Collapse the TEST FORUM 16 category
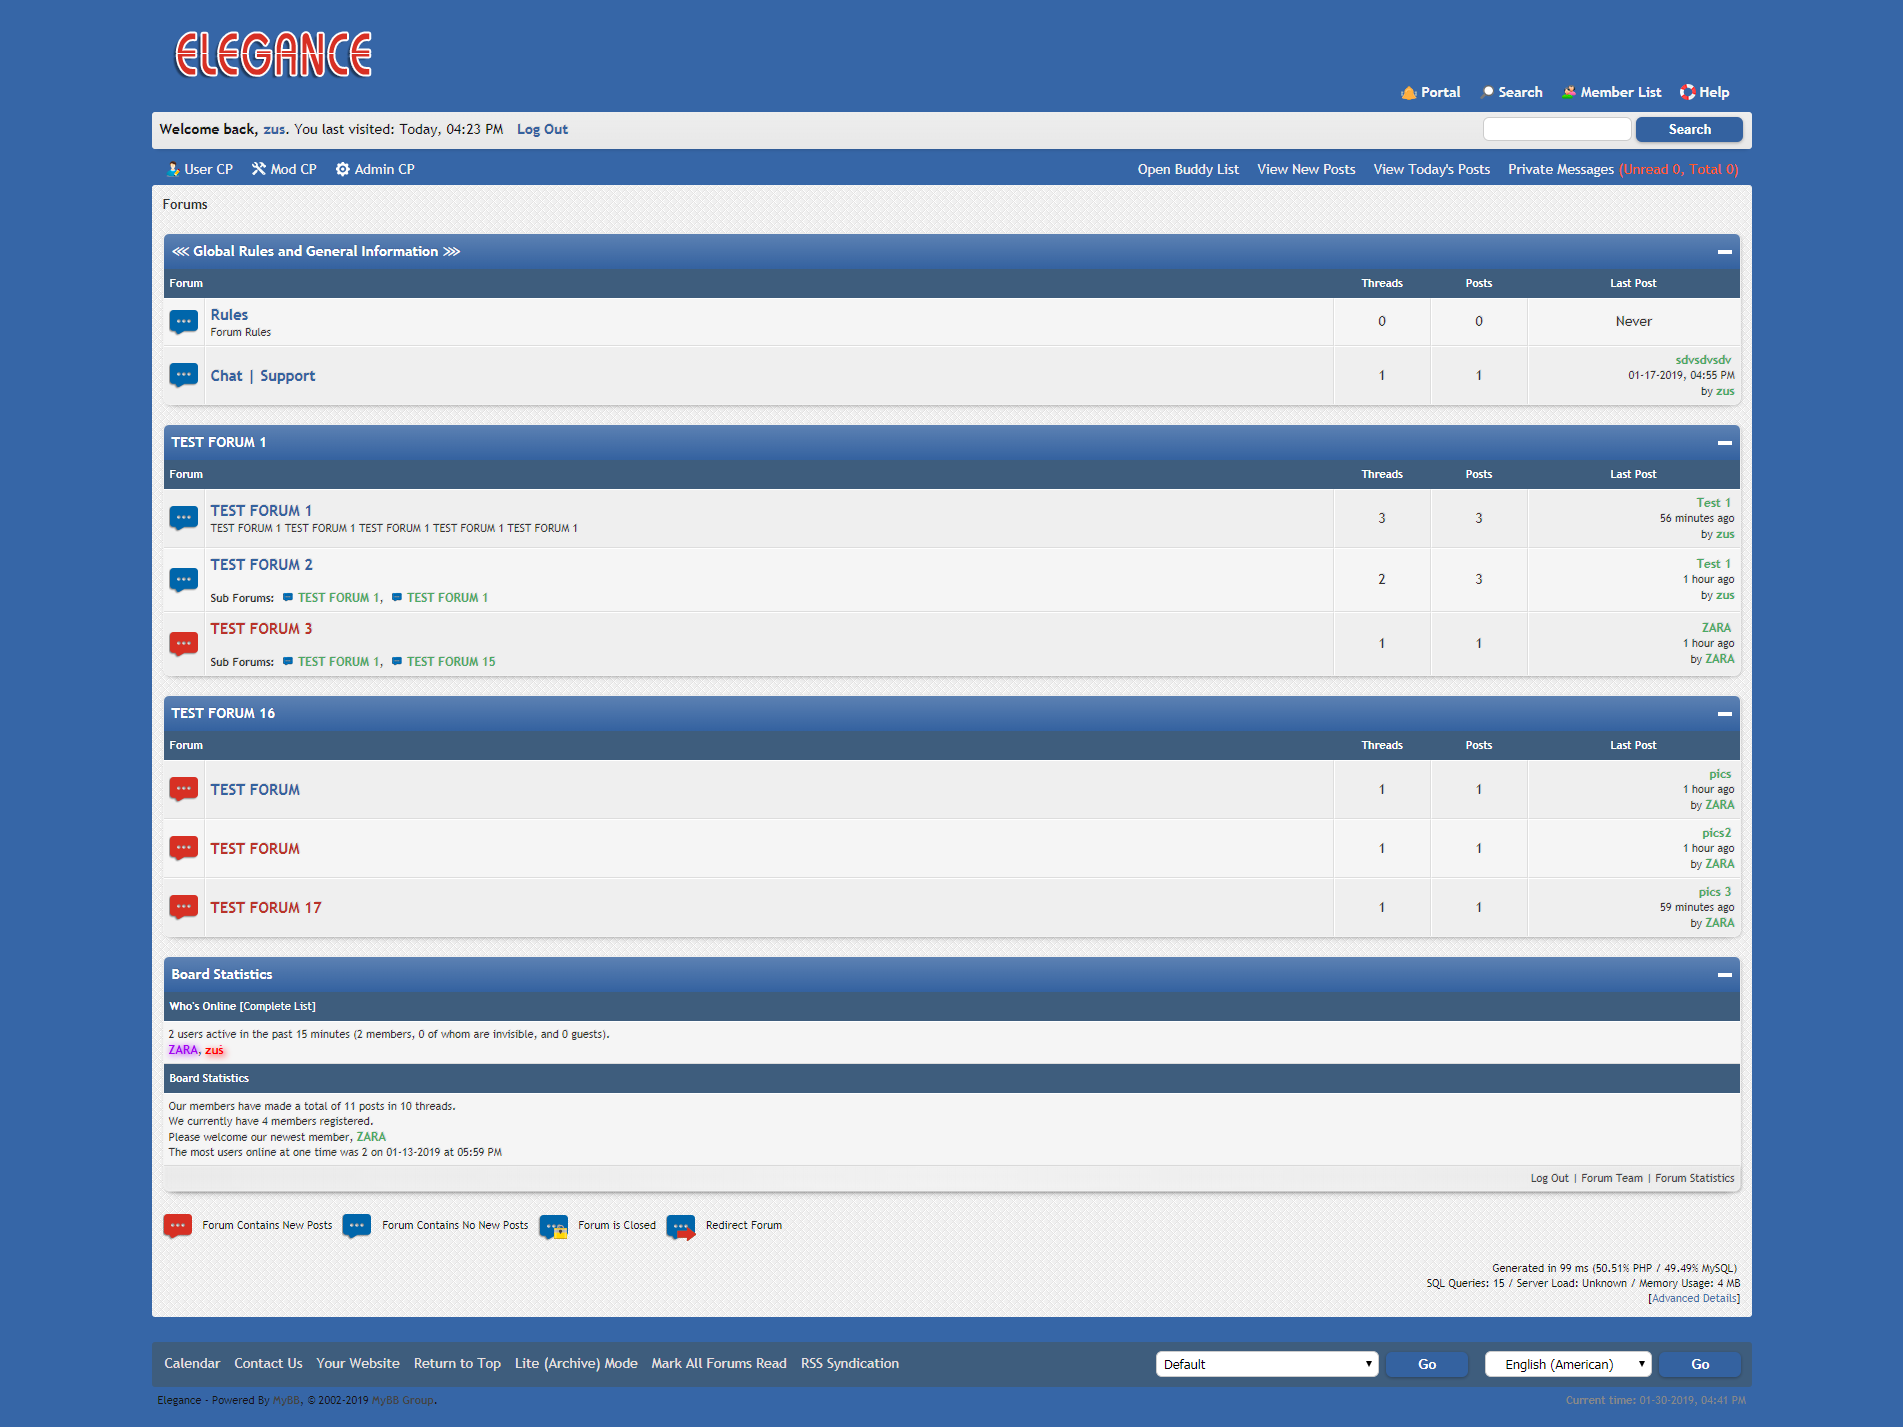This screenshot has height=1427, width=1903. [x=1724, y=714]
